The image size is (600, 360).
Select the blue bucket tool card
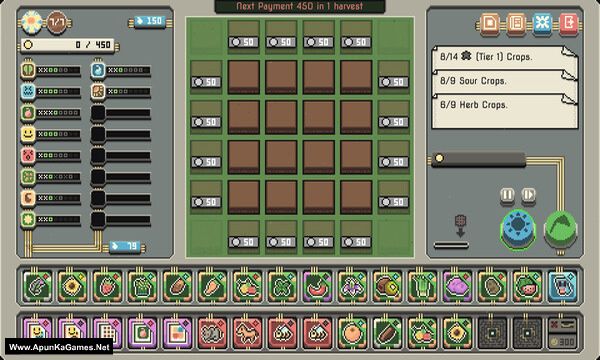562,287
